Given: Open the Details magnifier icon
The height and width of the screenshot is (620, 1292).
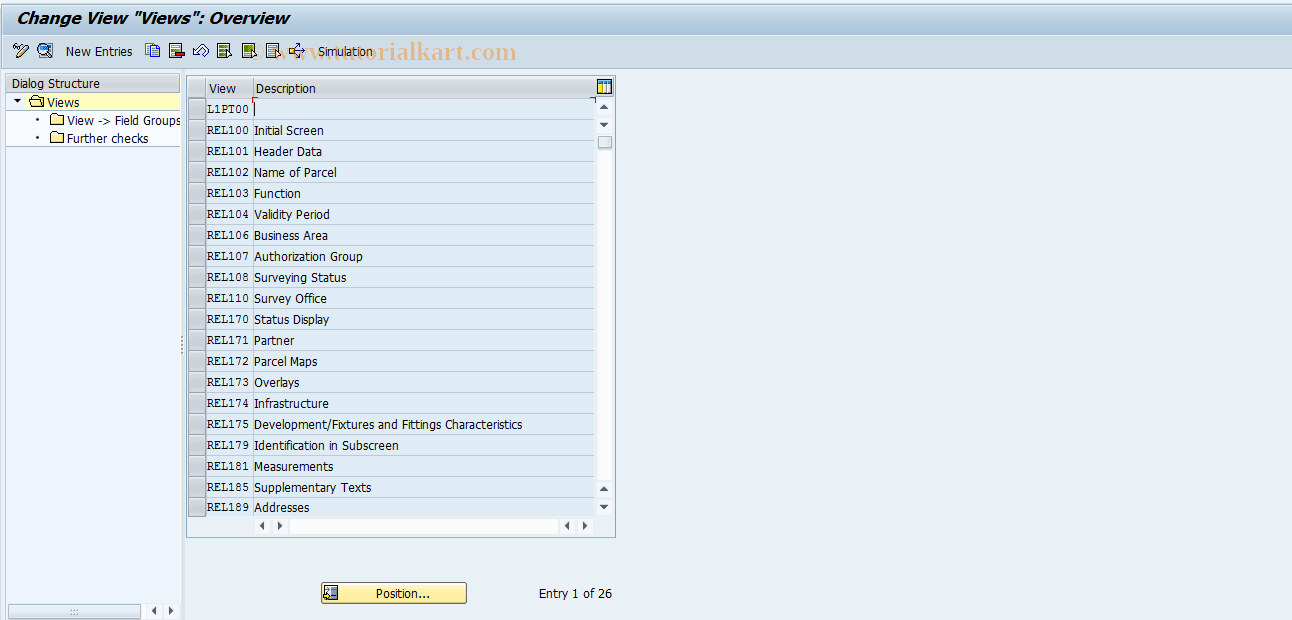Looking at the screenshot, I should 45,51.
